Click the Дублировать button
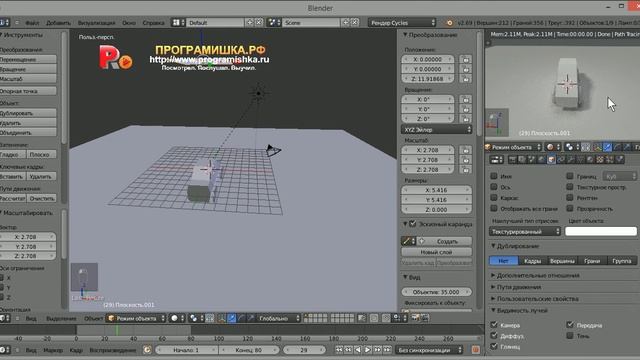Screen dimensions: 640x360 click(28, 113)
